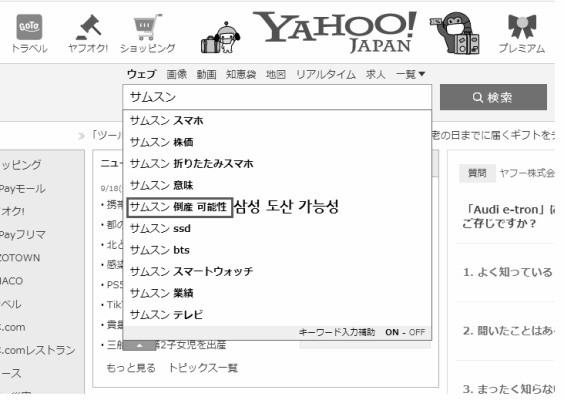Choose suggestion サムスン 株価

[277, 142]
